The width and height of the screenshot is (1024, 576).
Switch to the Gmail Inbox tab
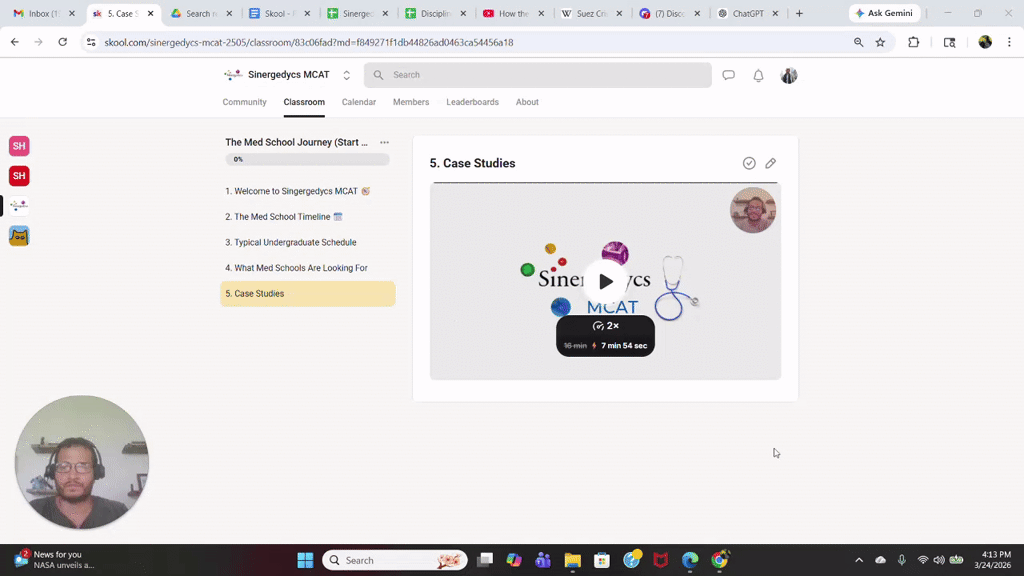coord(42,13)
